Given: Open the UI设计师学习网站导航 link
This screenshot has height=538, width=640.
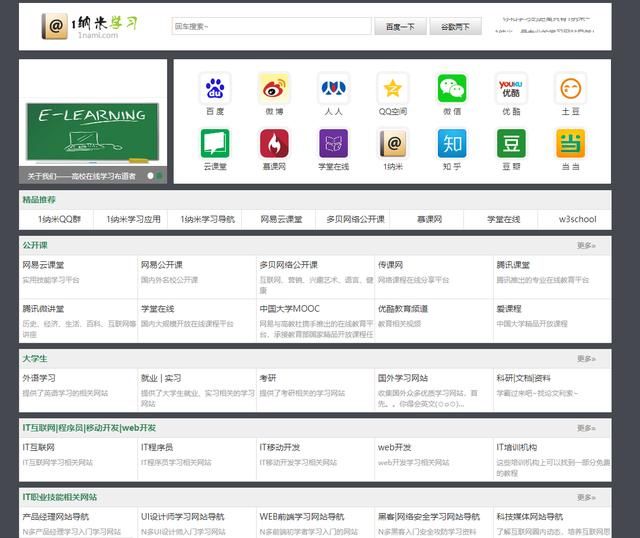Looking at the screenshot, I should click(x=183, y=517).
